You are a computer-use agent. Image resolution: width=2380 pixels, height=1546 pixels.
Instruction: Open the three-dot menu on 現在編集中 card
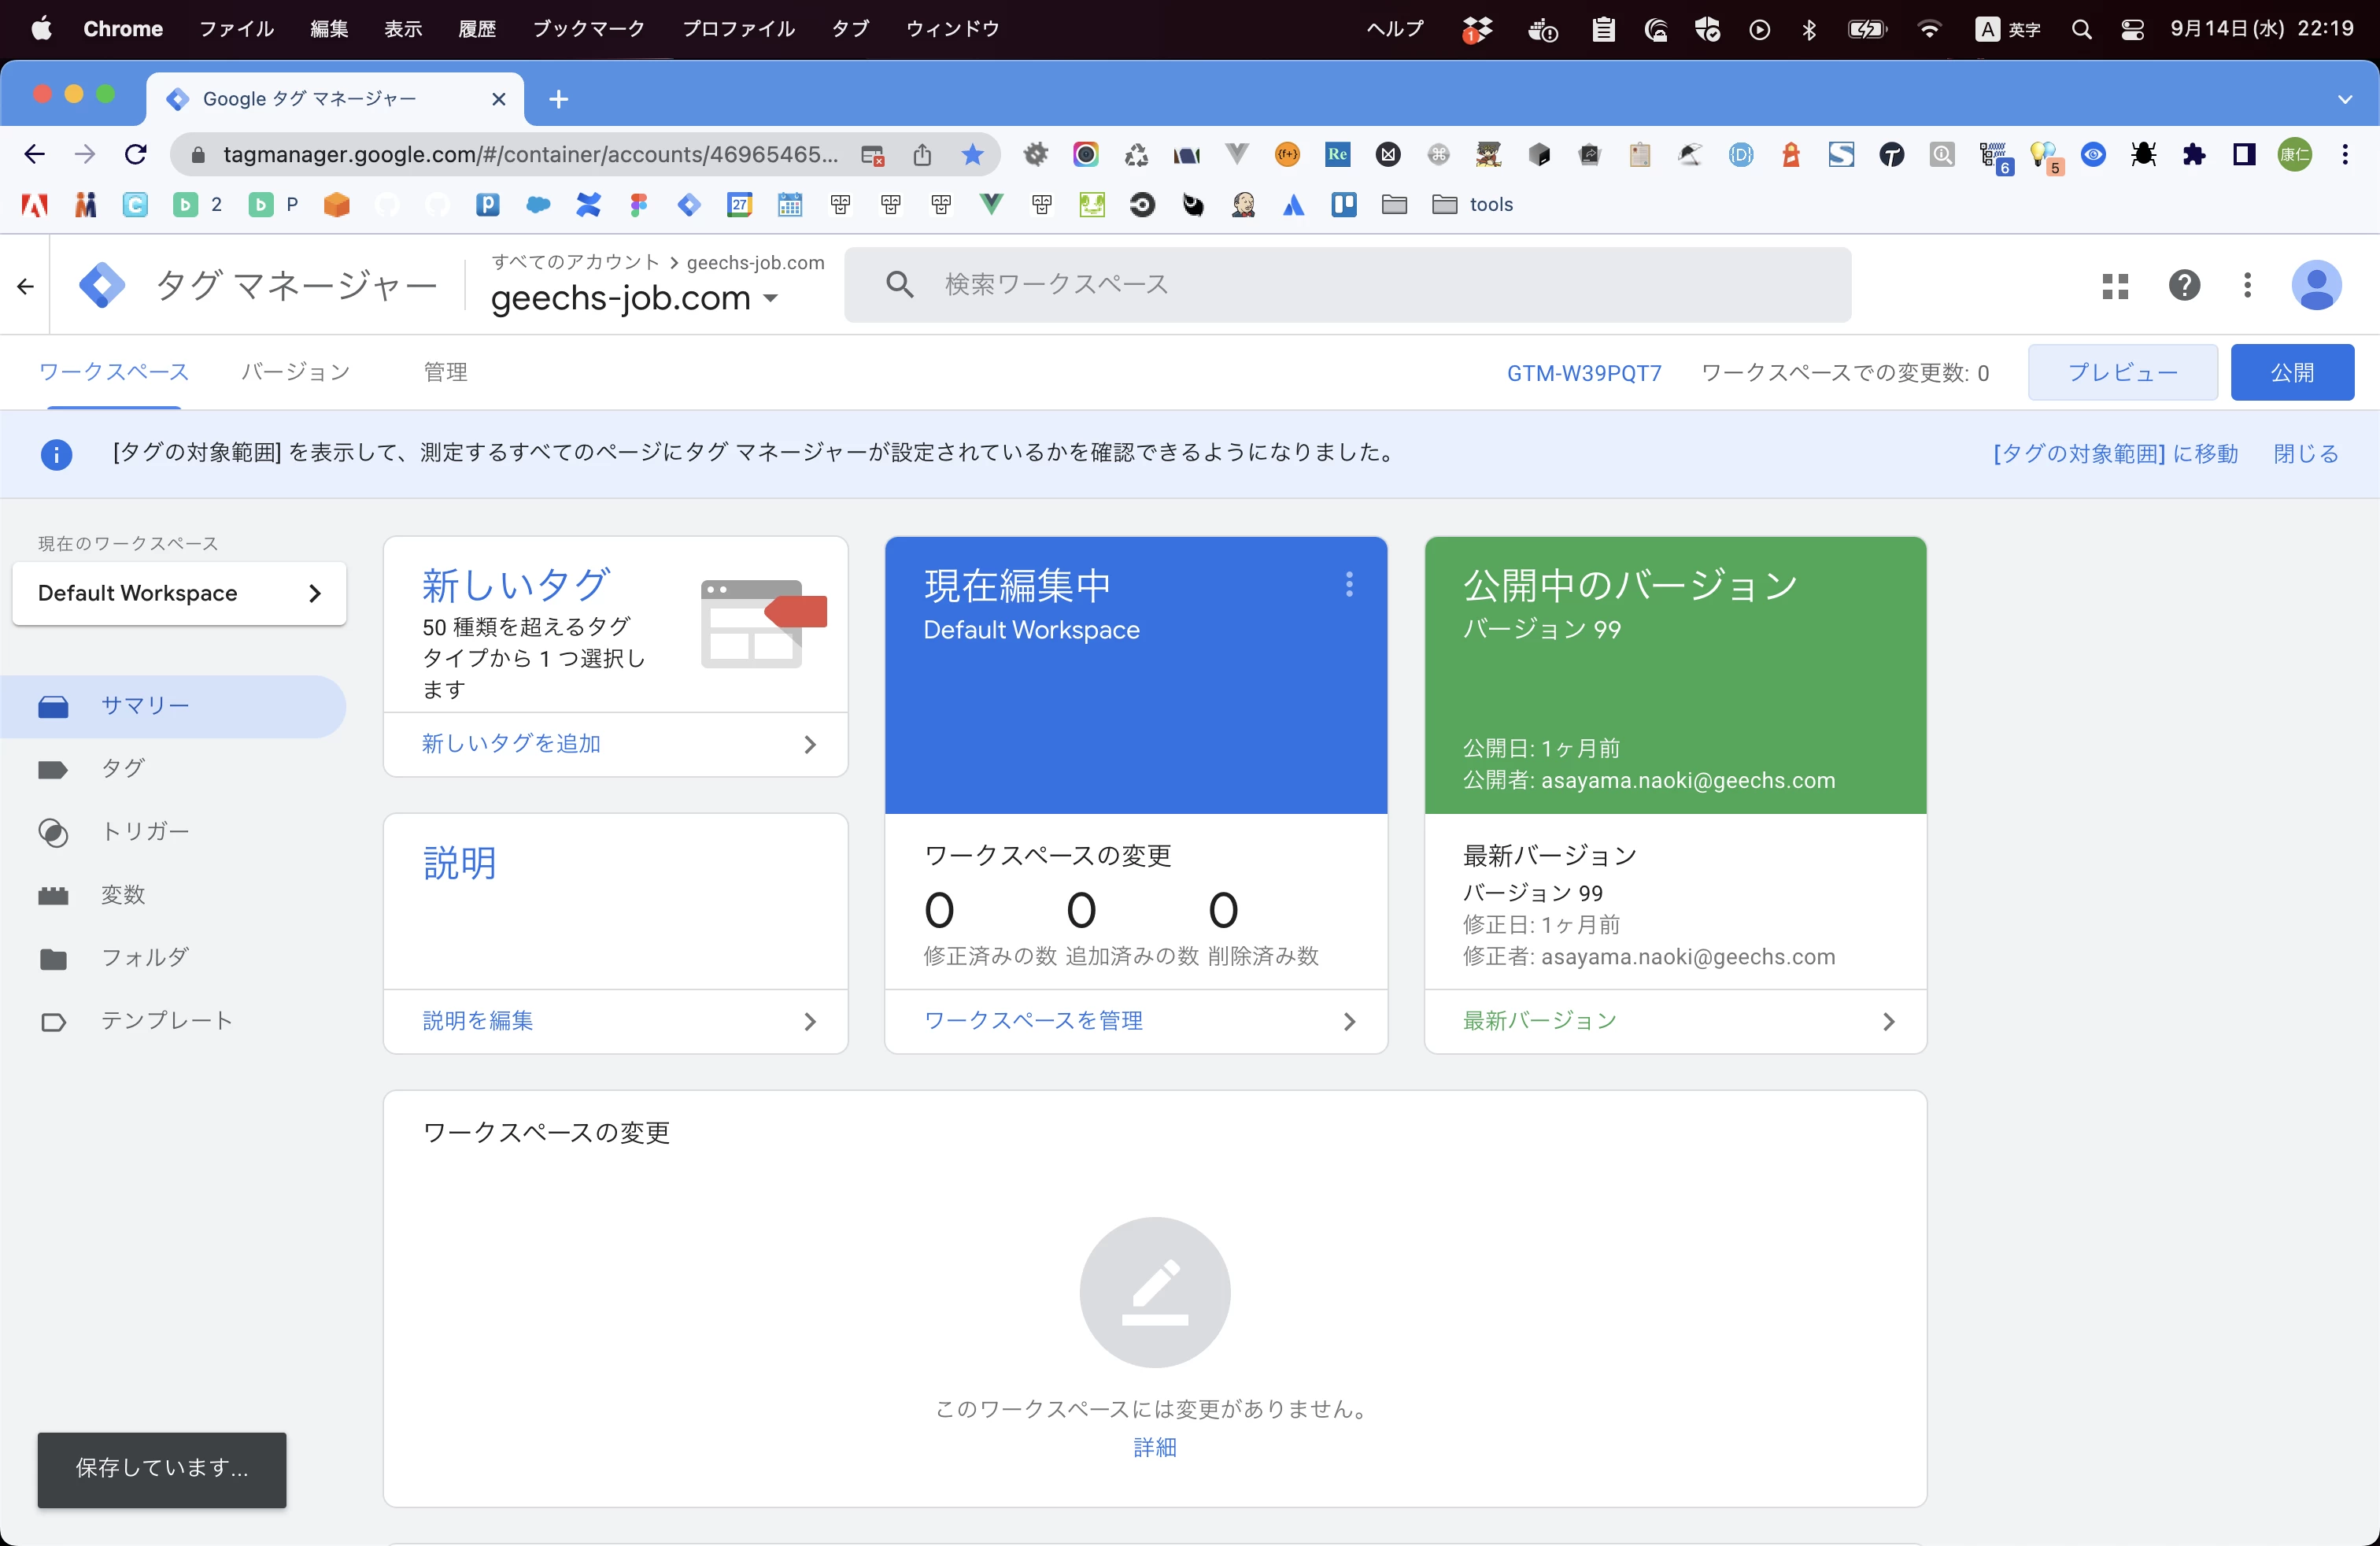coord(1349,584)
